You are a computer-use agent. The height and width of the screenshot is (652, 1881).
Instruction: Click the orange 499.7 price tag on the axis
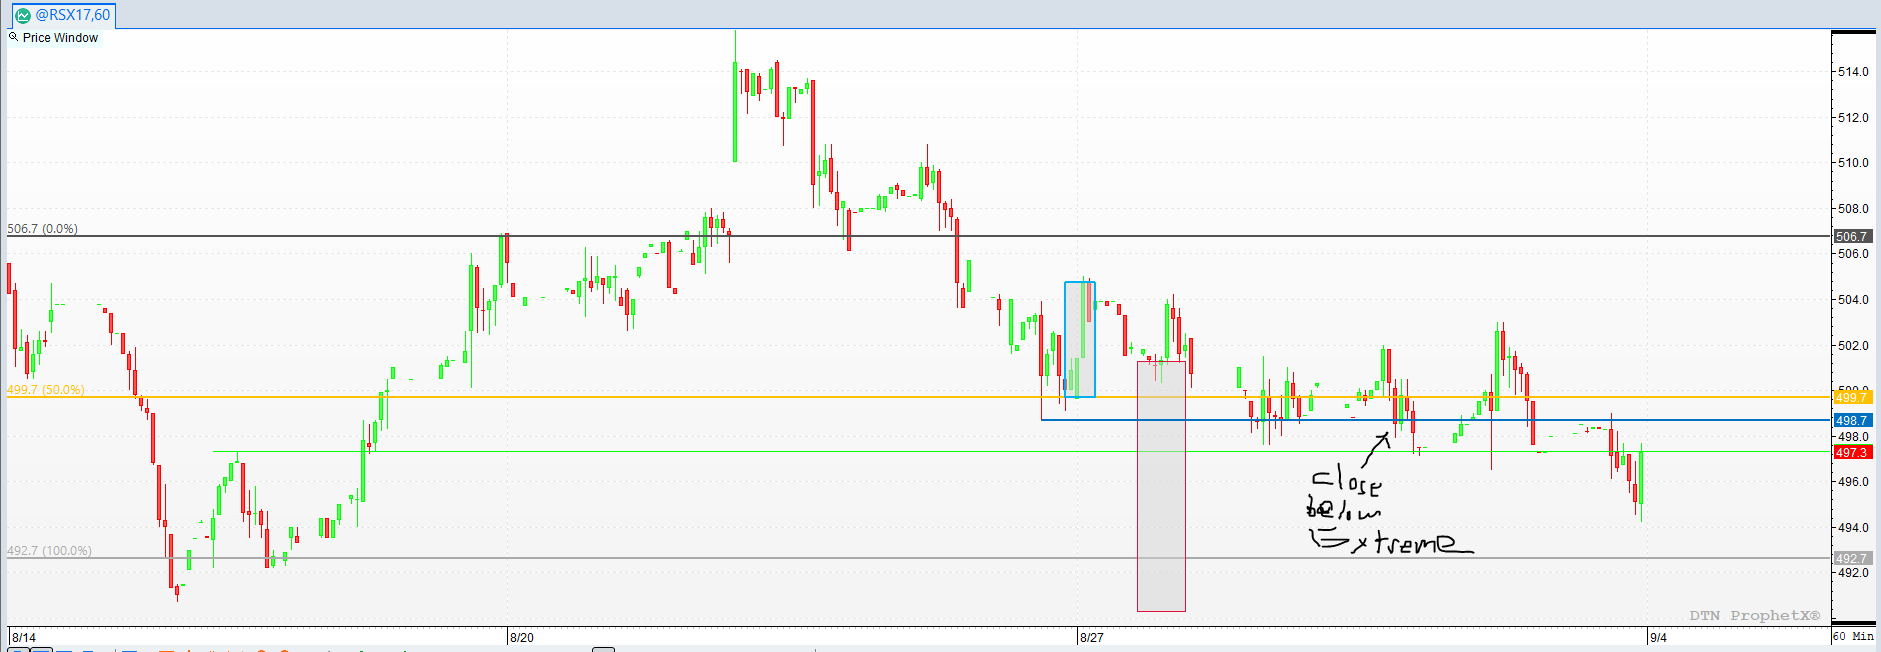(x=1852, y=398)
